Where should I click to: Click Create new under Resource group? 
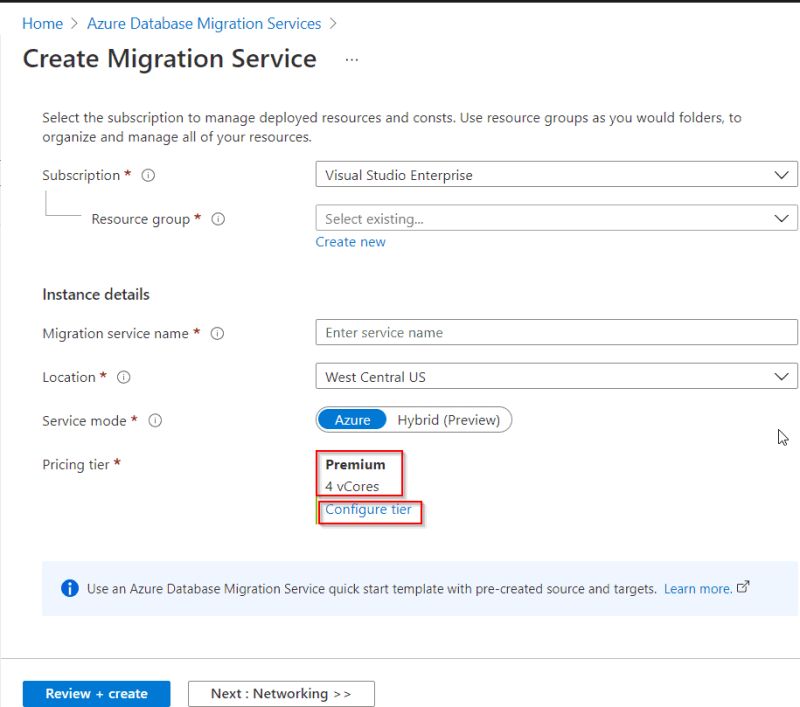(350, 241)
